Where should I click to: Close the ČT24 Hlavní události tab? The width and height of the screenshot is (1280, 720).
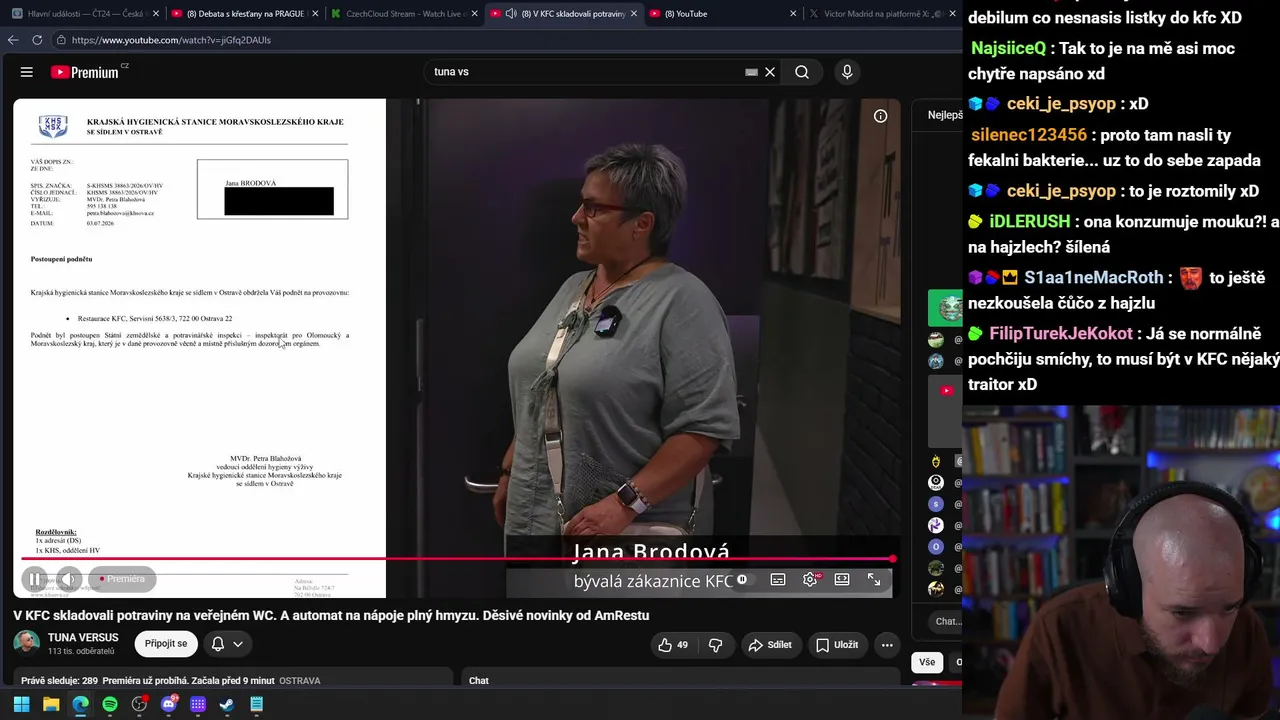(x=155, y=14)
